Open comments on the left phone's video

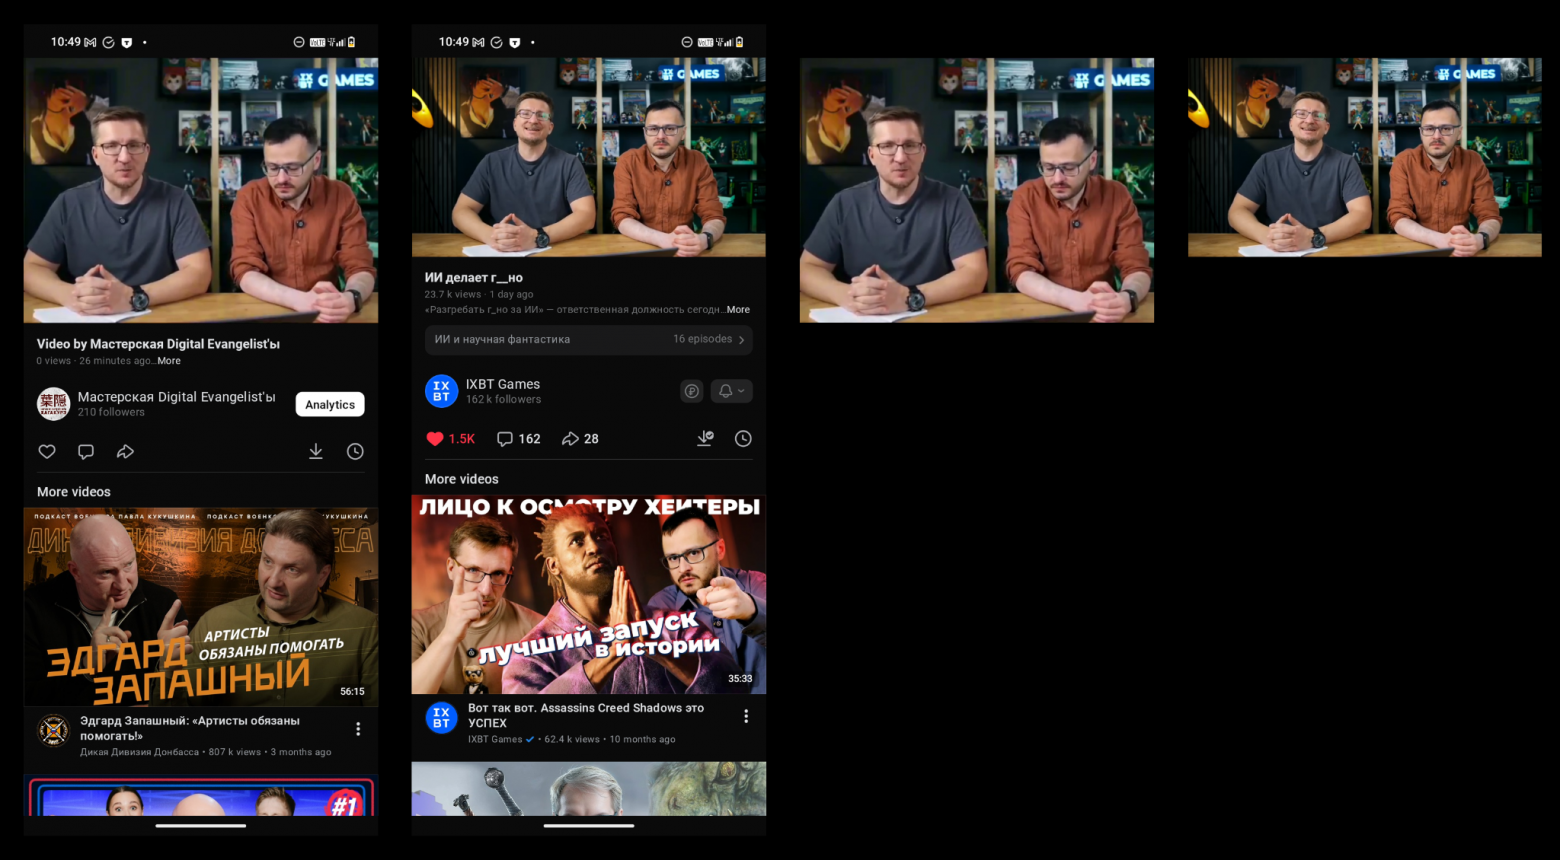click(x=86, y=452)
